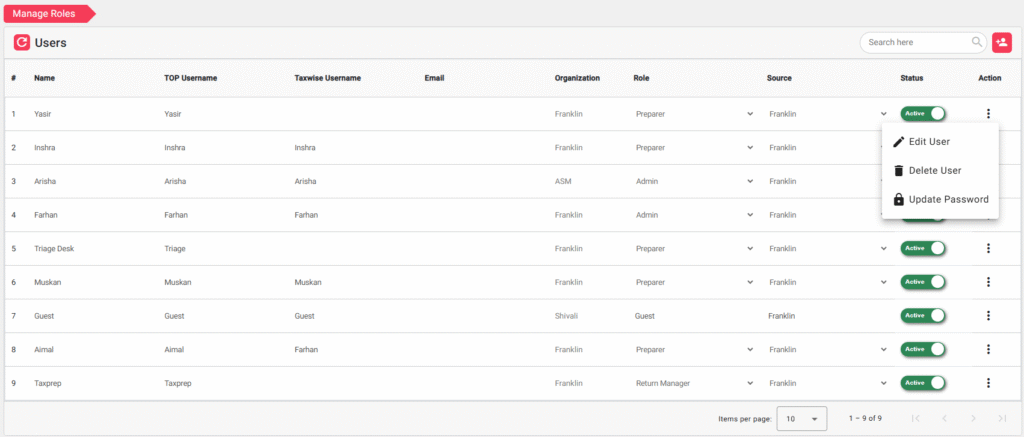Disable Active status for Guest user
Screen dimensions: 1024x437
(x=923, y=316)
